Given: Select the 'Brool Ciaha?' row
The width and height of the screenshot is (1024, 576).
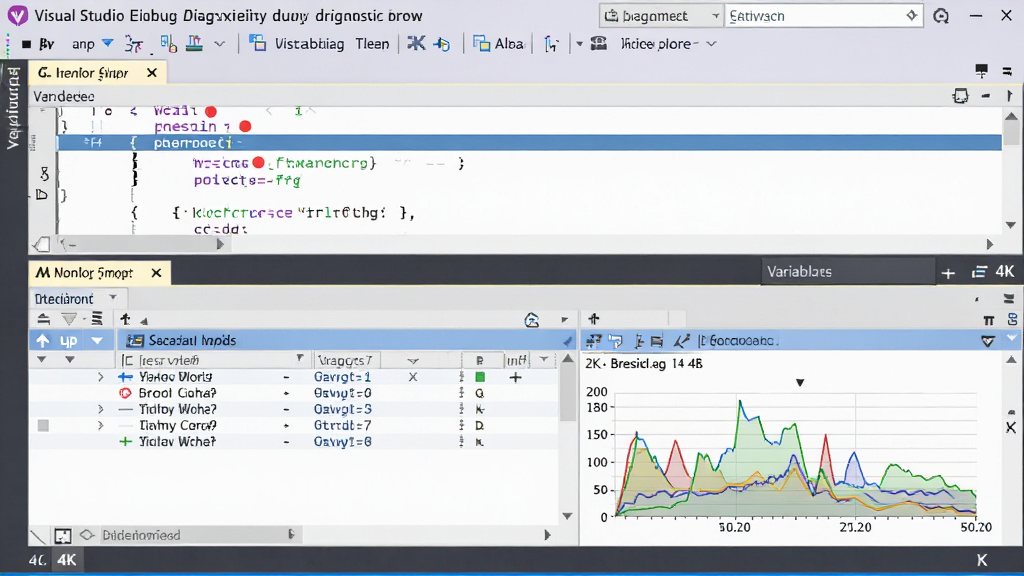Looking at the screenshot, I should click(x=294, y=393).
